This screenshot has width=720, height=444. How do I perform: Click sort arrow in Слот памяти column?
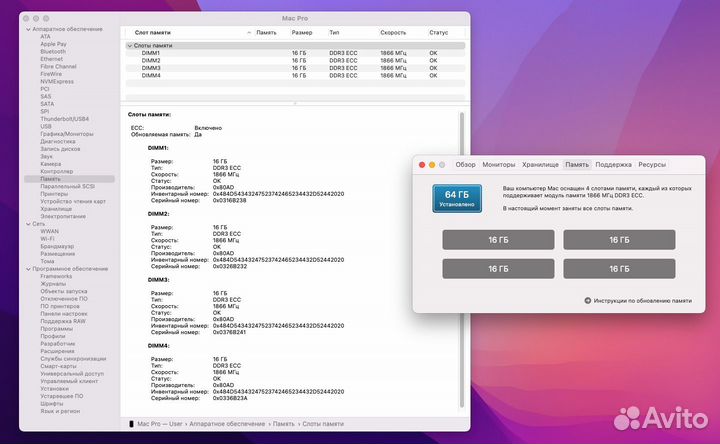(249, 33)
